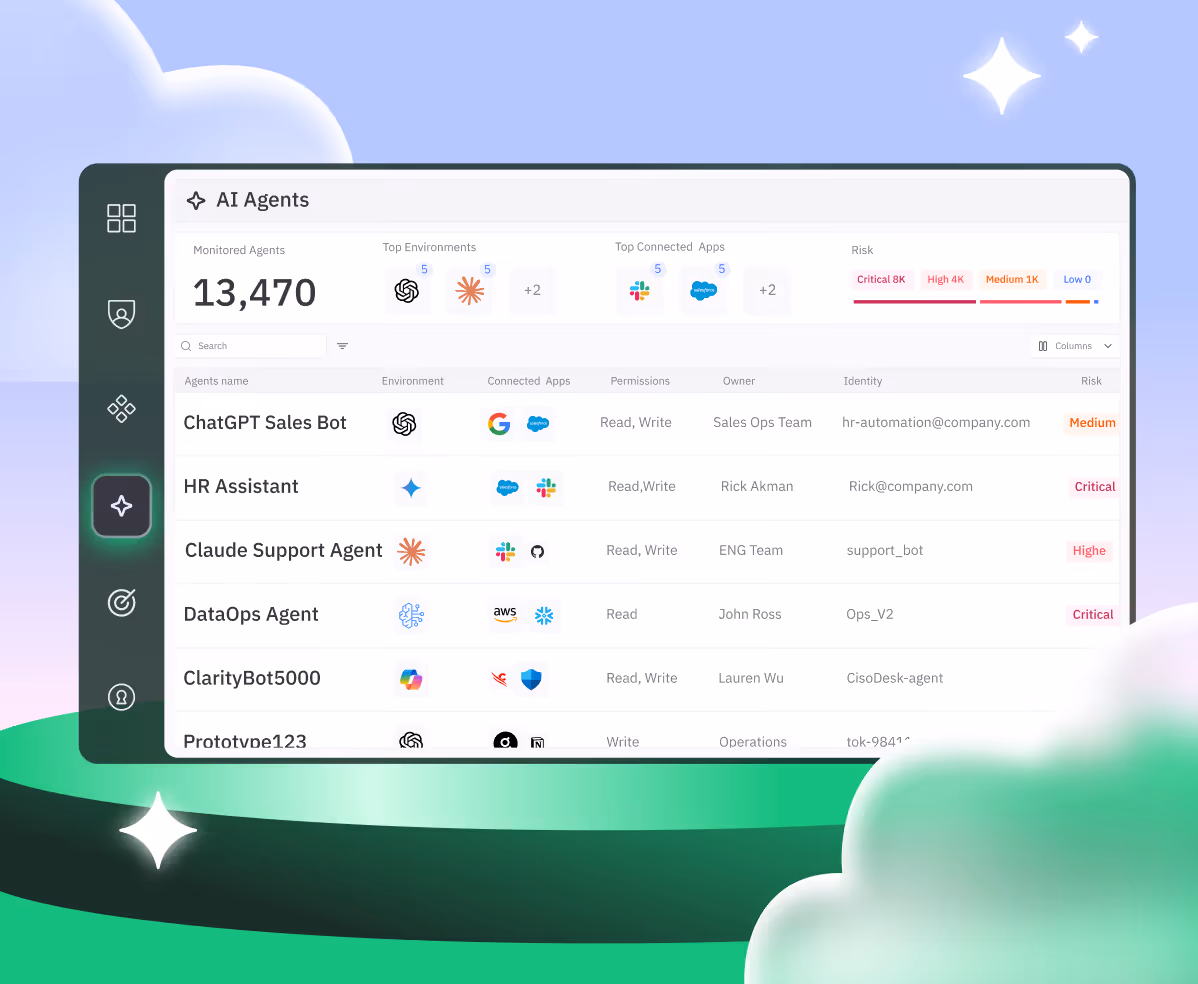Open the filter icon next to search

tap(342, 345)
